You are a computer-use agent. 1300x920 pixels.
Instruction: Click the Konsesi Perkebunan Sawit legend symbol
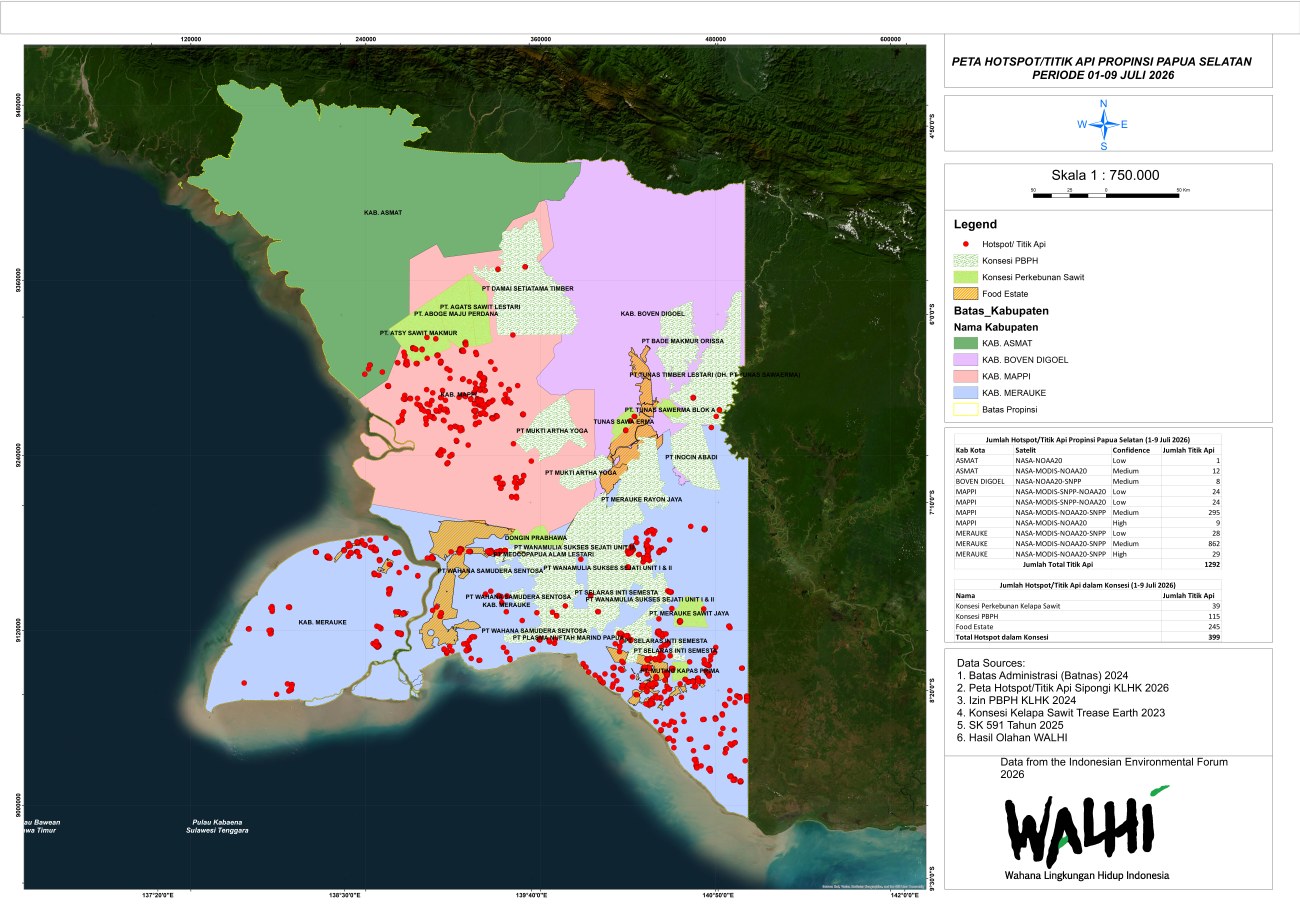coord(967,277)
